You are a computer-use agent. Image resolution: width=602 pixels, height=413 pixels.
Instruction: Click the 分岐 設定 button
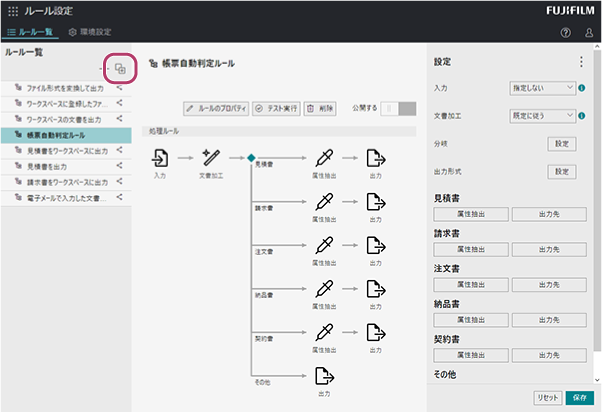pos(562,144)
